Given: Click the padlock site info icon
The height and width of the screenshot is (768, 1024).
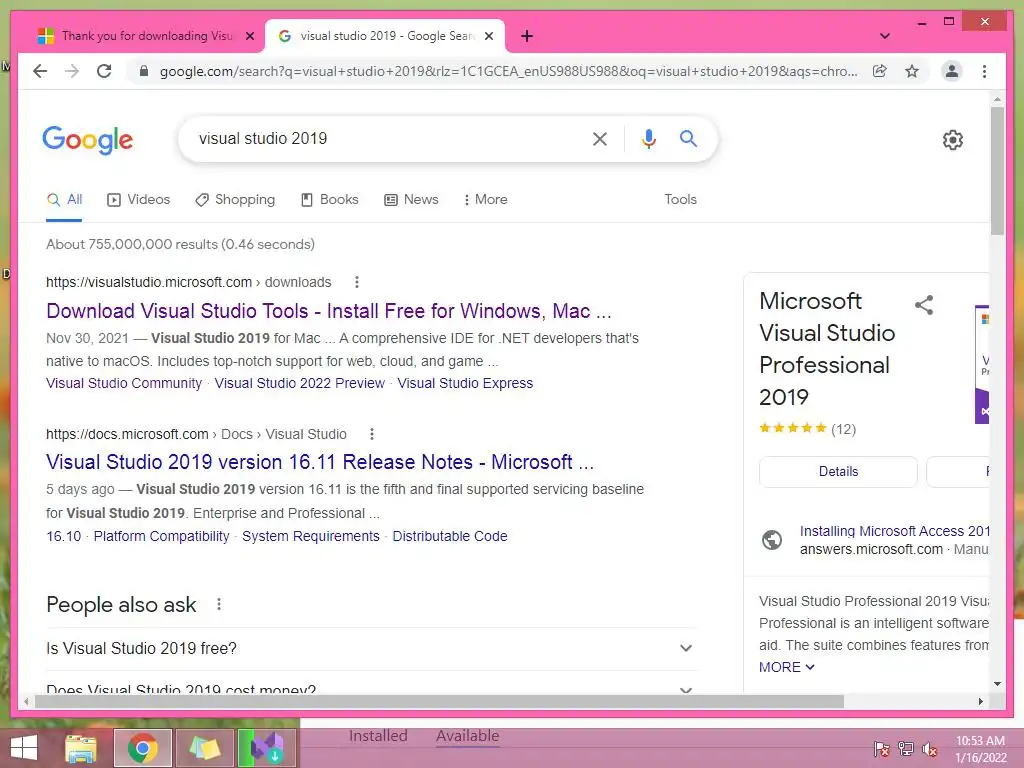Looking at the screenshot, I should point(144,71).
